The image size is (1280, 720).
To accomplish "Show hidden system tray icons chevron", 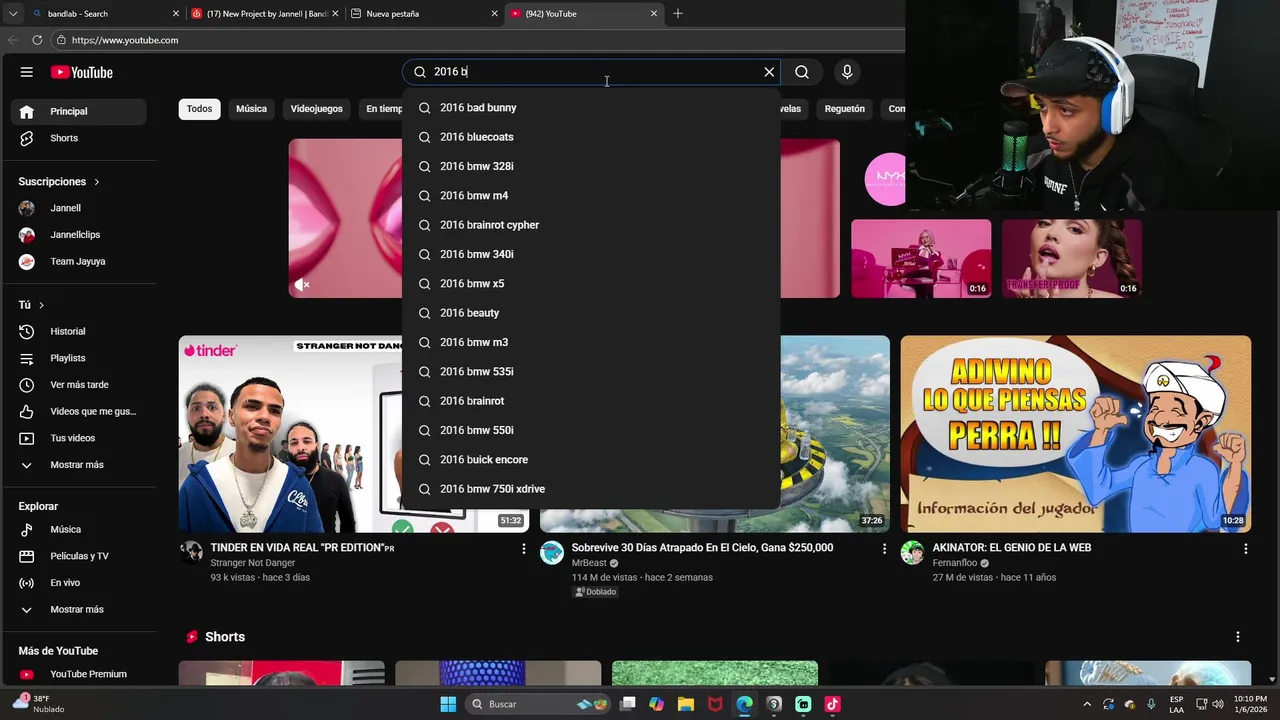I will pos(1087,704).
